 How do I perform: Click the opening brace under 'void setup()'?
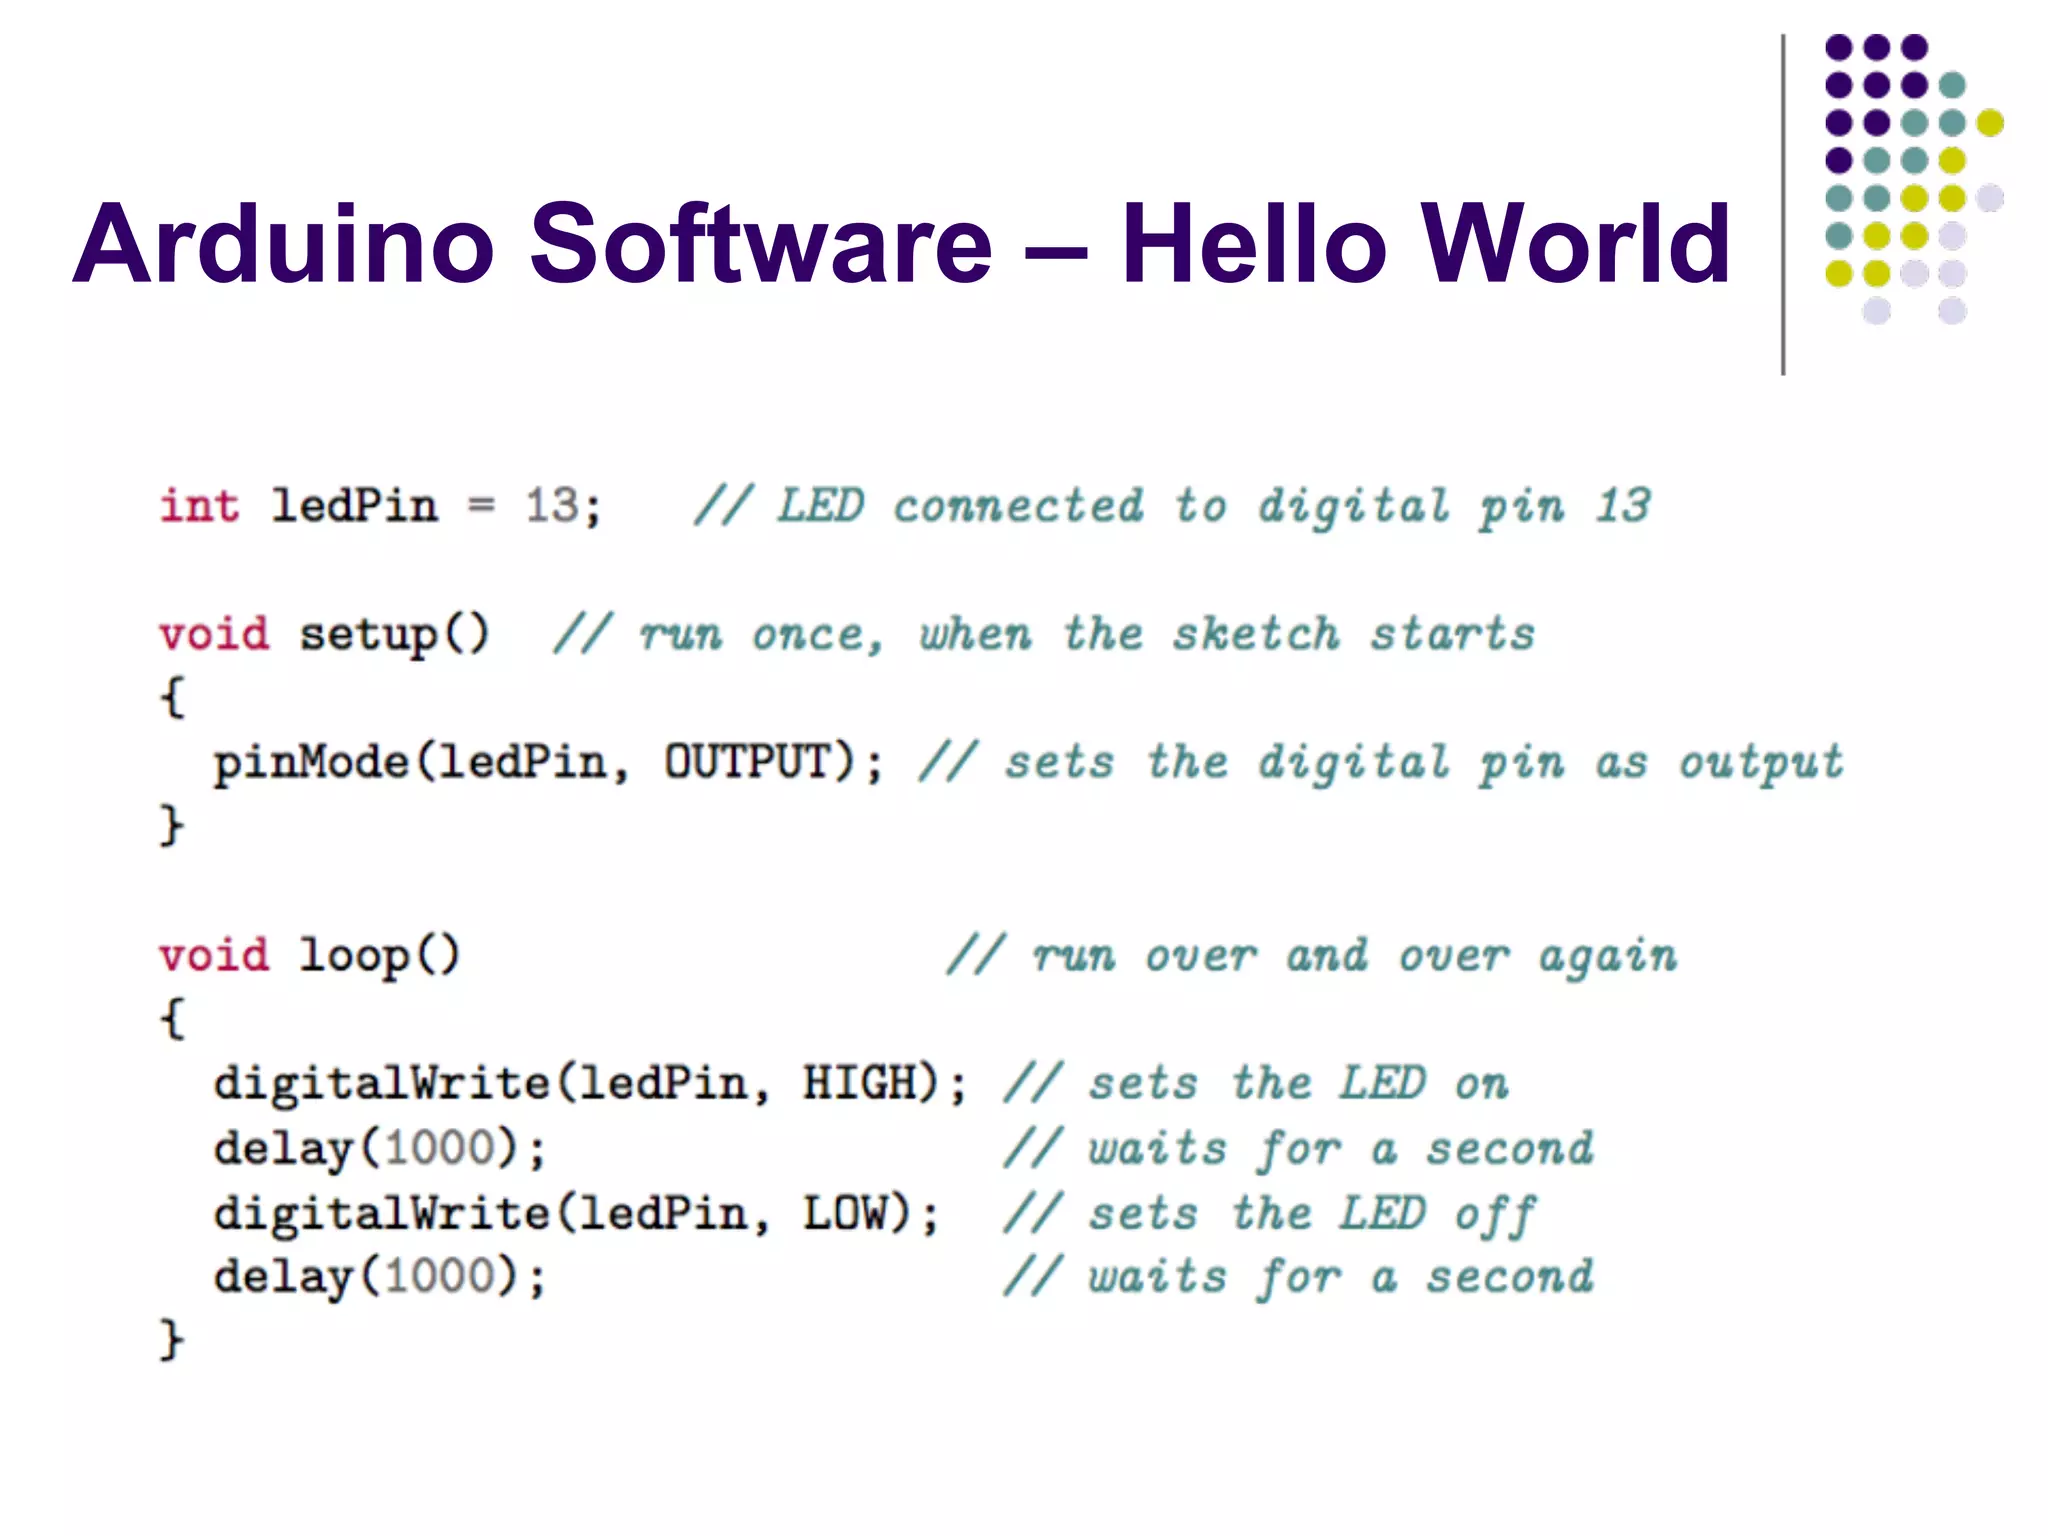click(x=172, y=697)
